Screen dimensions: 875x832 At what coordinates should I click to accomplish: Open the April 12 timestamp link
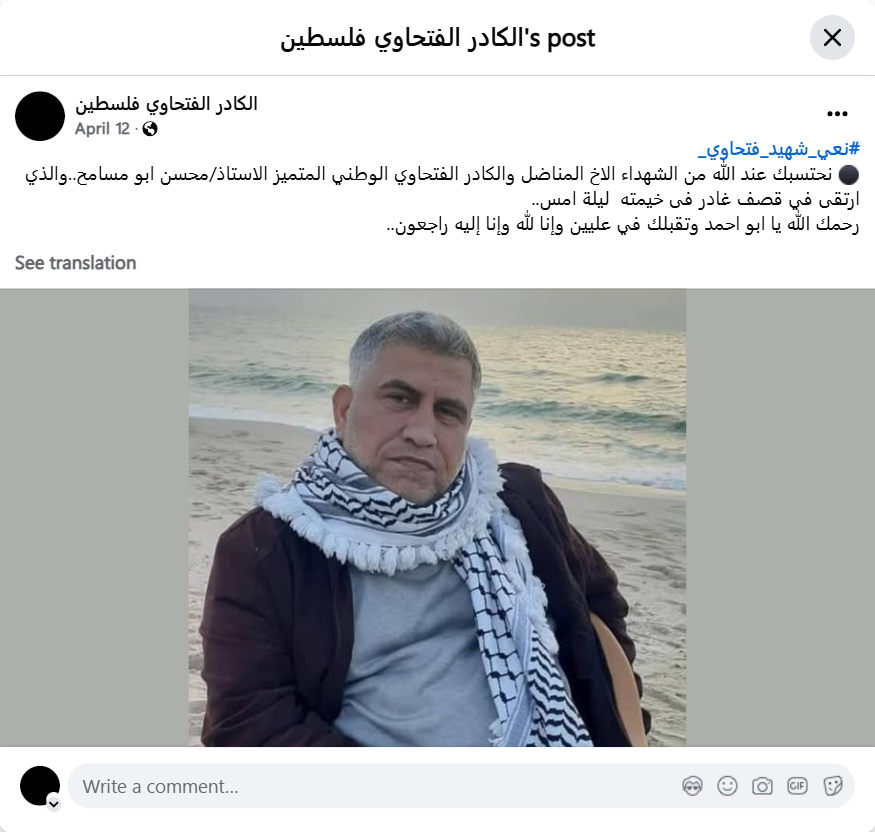(102, 129)
